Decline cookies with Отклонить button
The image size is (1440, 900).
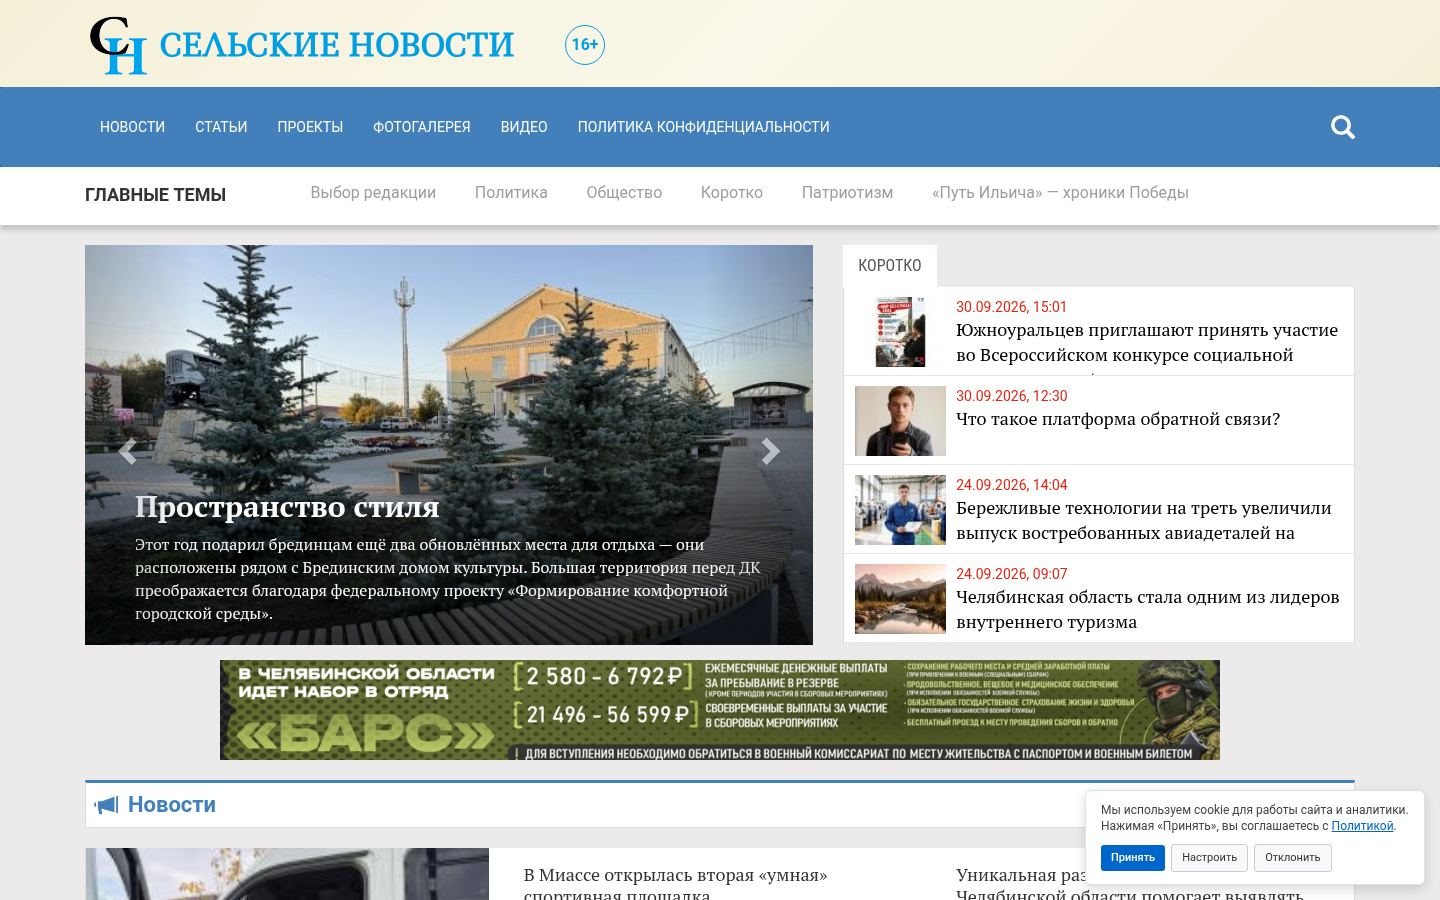pyautogui.click(x=1292, y=857)
